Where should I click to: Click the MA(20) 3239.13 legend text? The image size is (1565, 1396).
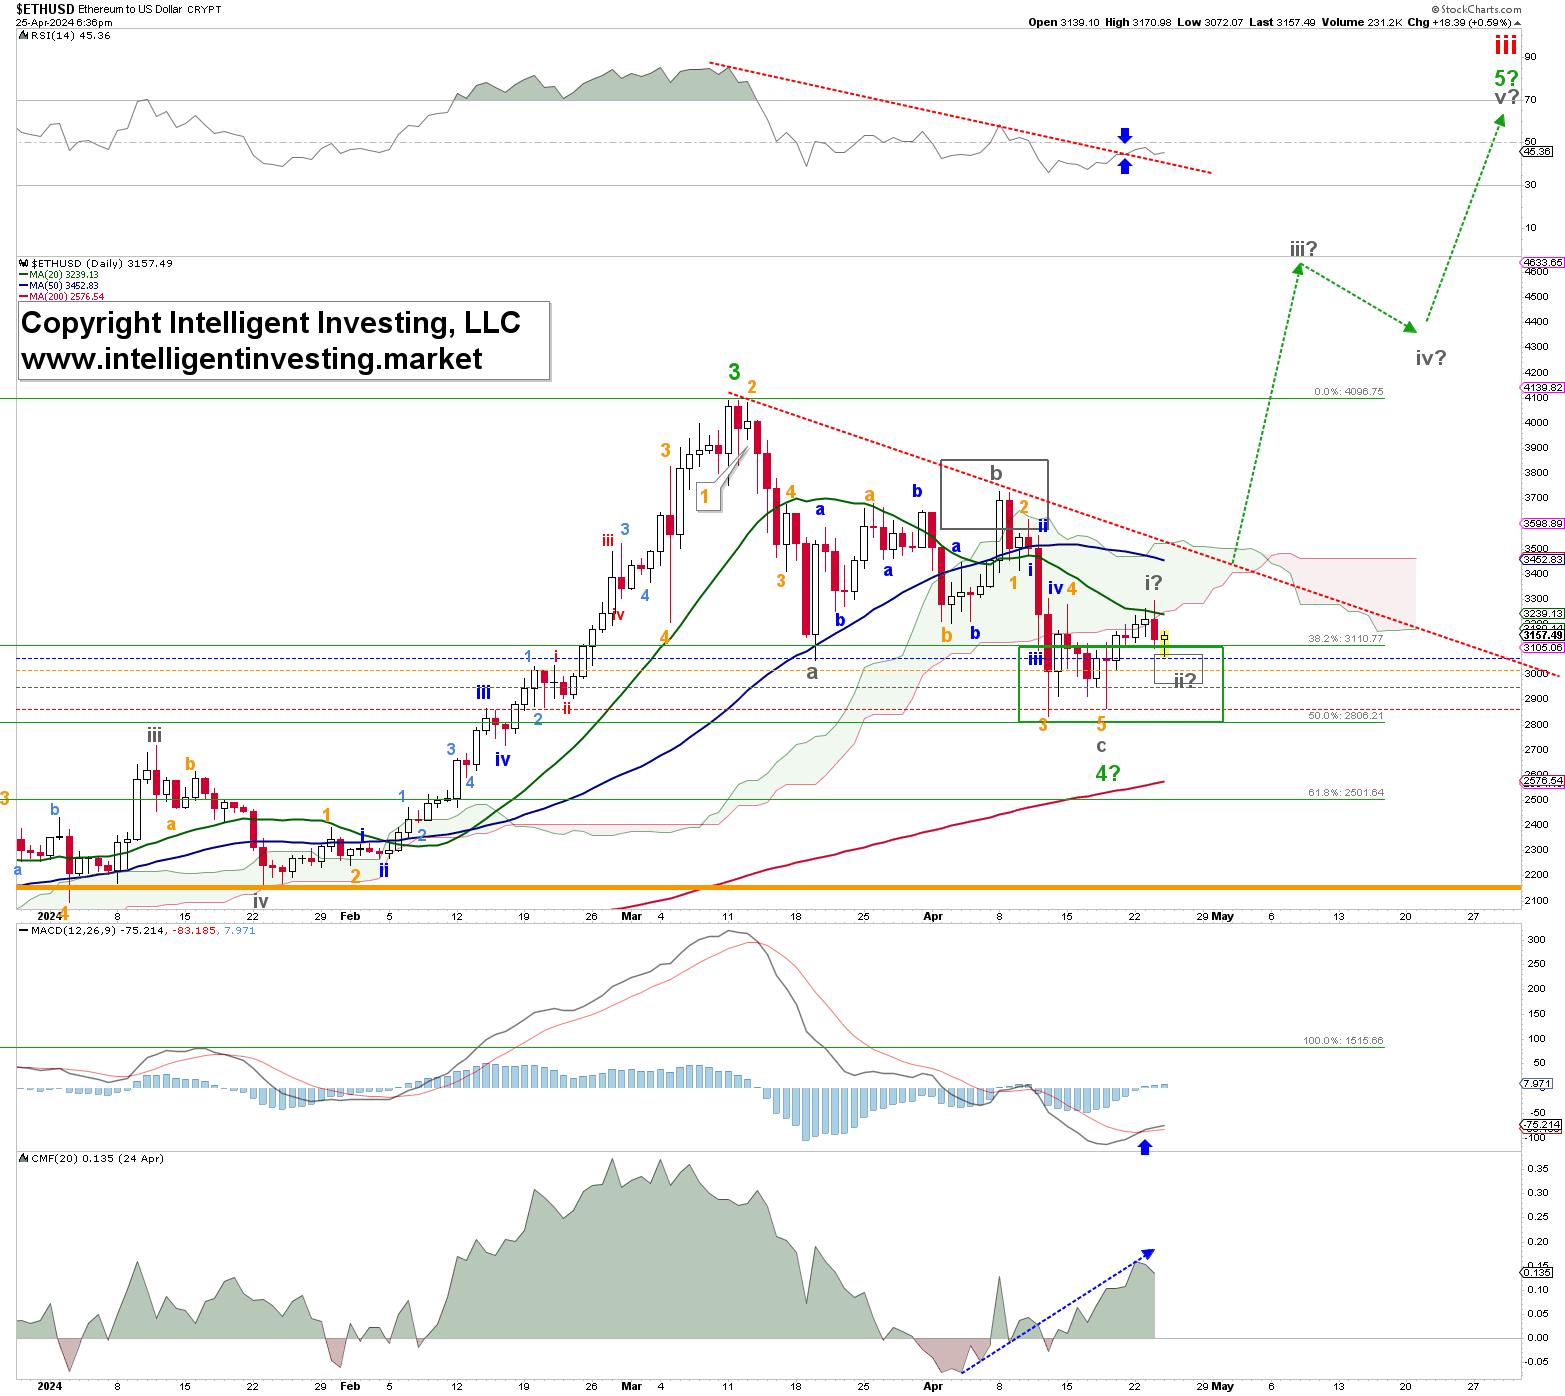click(64, 275)
